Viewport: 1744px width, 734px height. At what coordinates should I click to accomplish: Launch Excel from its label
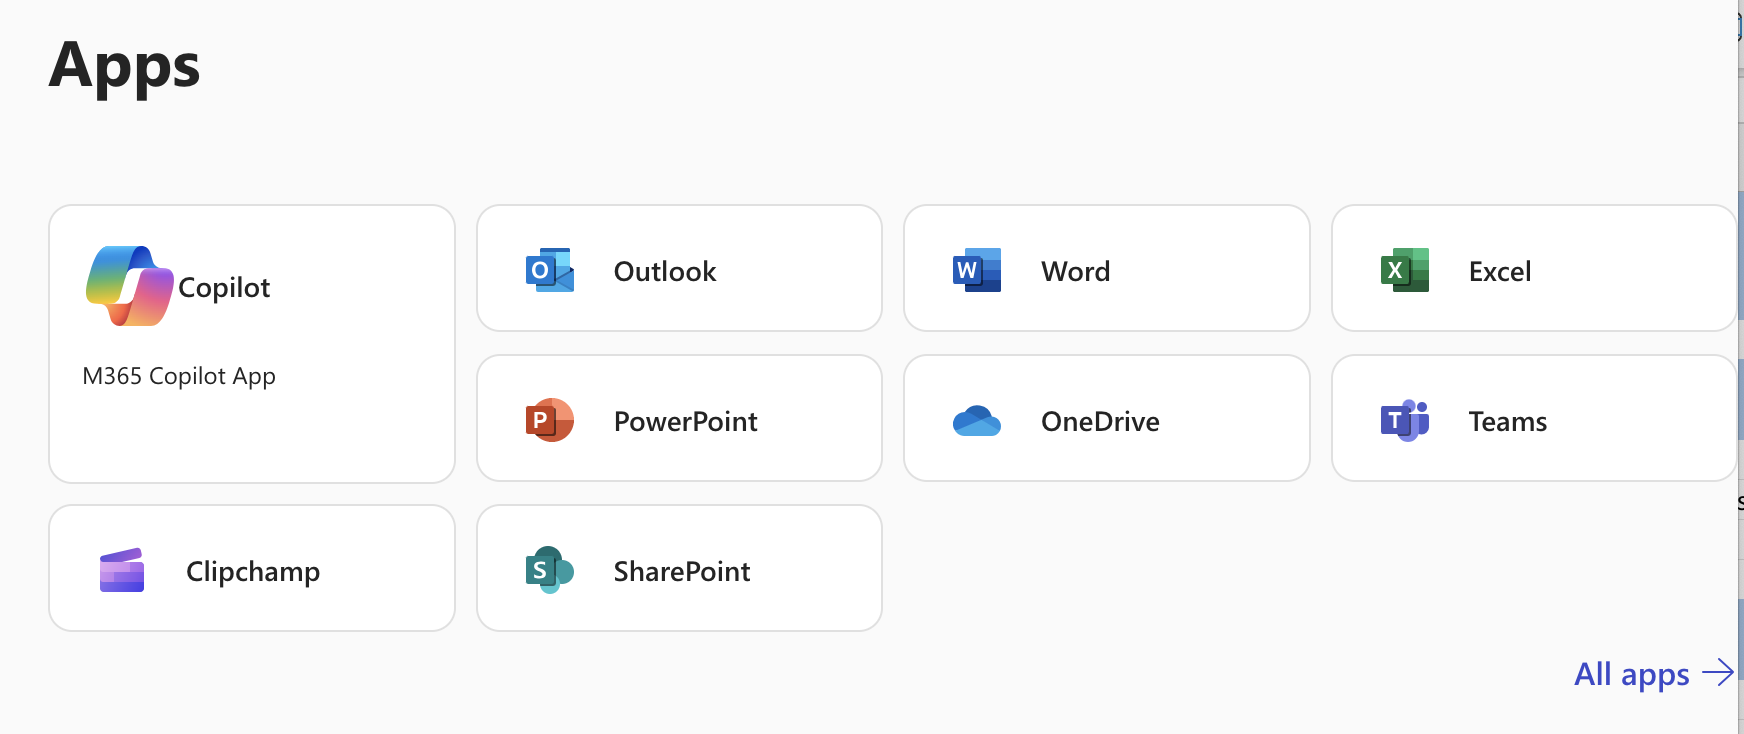(1500, 271)
